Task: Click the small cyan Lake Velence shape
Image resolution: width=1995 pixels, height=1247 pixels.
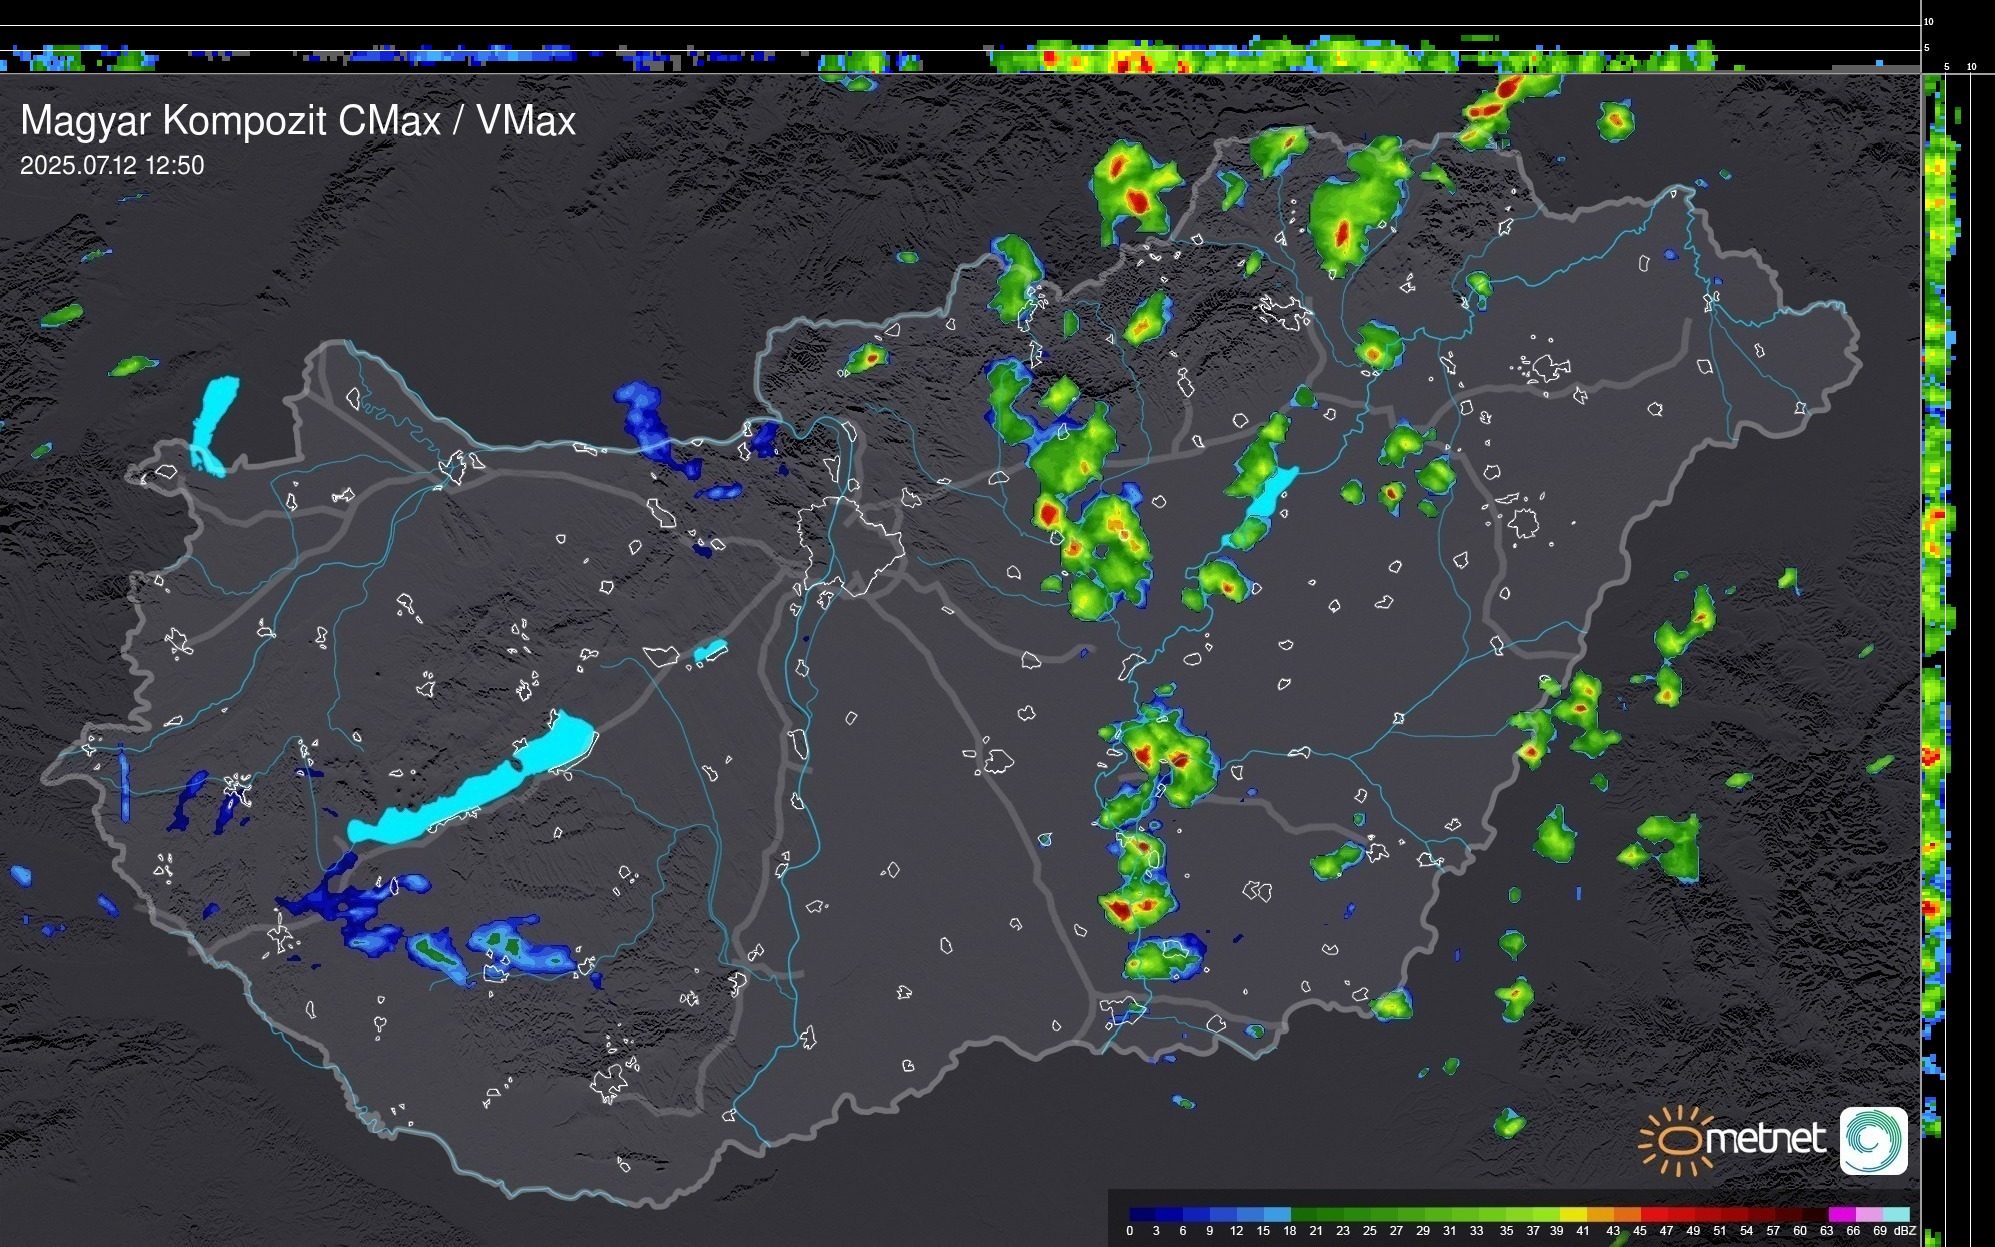Action: (x=710, y=651)
